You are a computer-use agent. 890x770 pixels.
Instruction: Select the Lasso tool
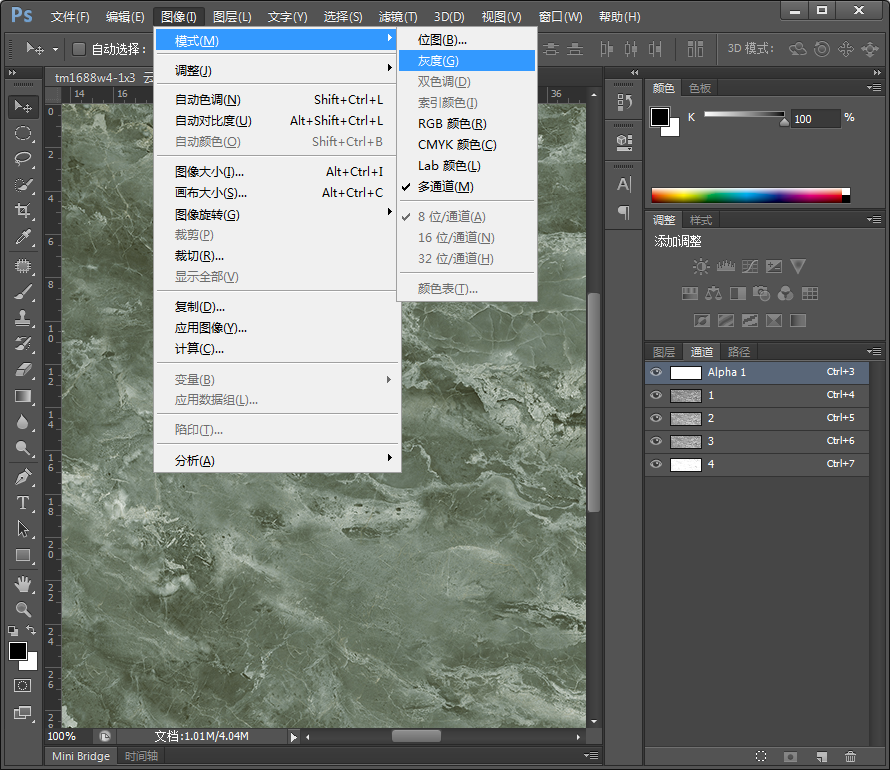[x=23, y=159]
